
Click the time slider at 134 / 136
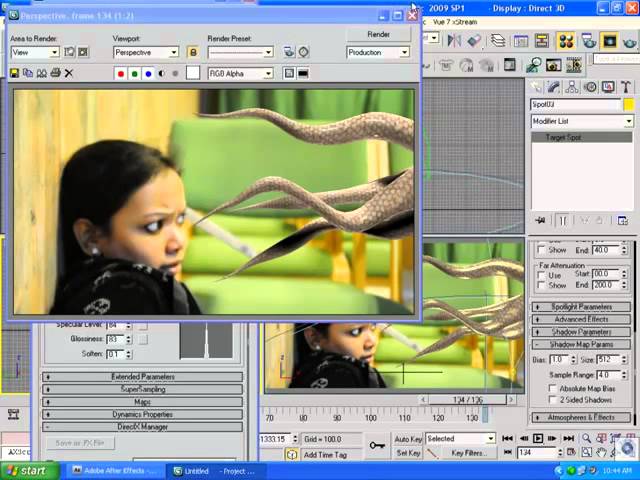[x=467, y=400]
